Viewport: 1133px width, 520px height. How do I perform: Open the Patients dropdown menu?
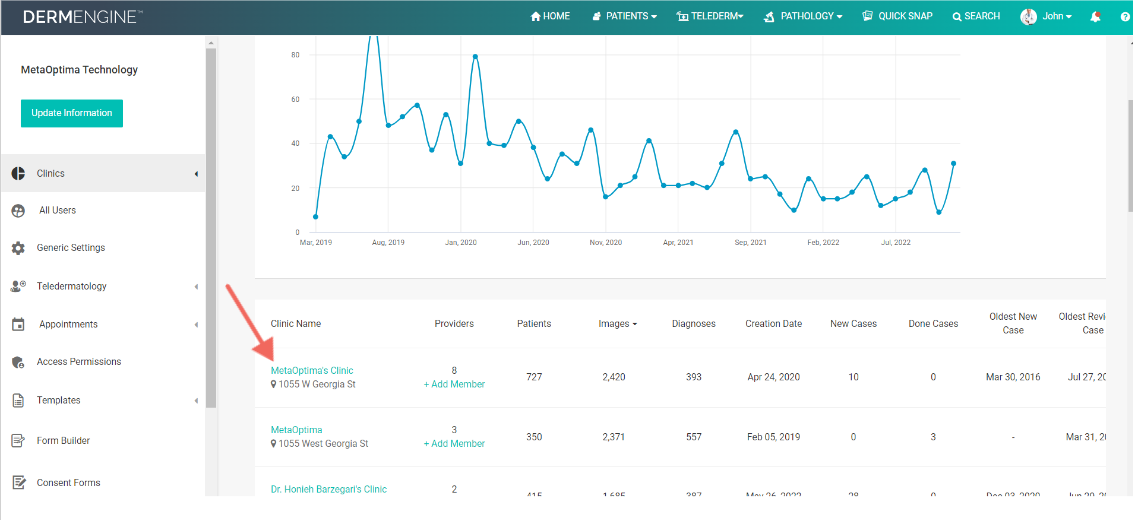[625, 17]
